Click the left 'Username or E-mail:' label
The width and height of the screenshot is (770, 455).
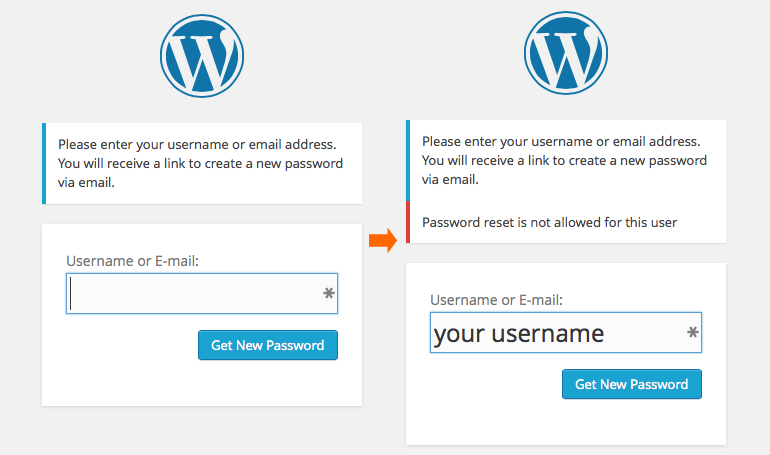click(x=133, y=261)
